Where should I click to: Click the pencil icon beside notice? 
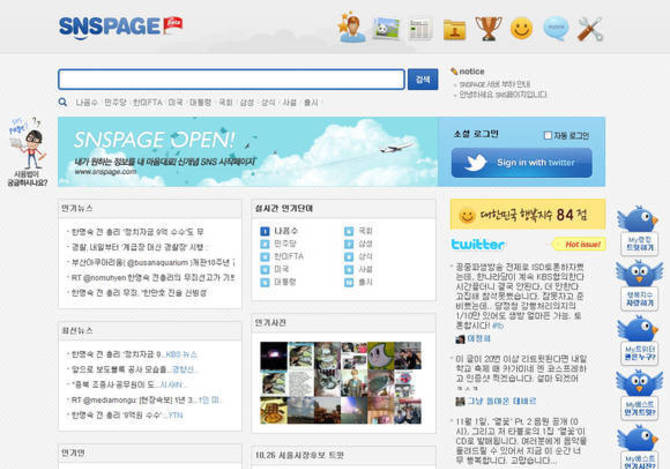pos(454,71)
